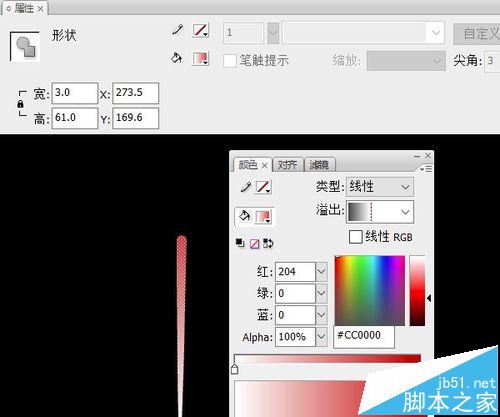Viewport: 500px width, 417px height.
Task: Minimize the color panel
Action: click(x=417, y=156)
